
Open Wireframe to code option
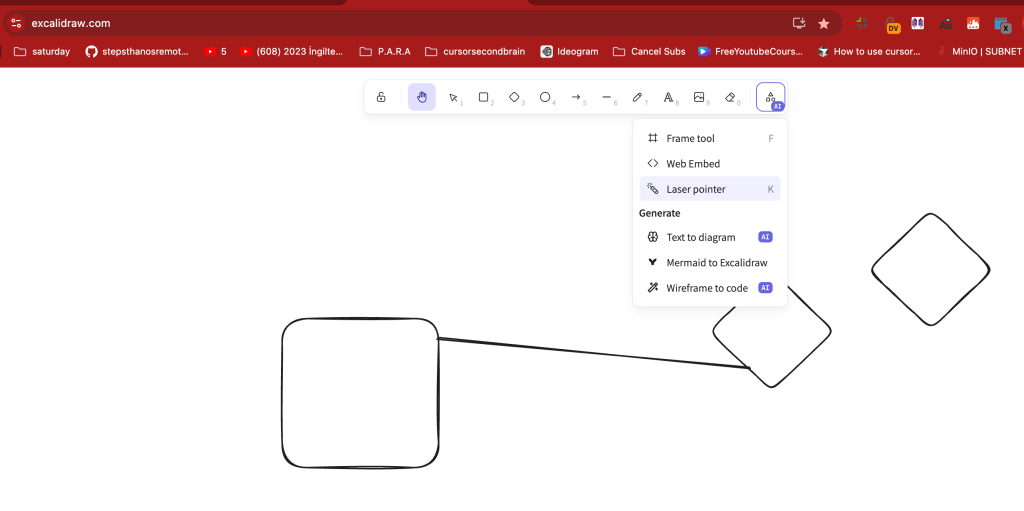click(710, 288)
